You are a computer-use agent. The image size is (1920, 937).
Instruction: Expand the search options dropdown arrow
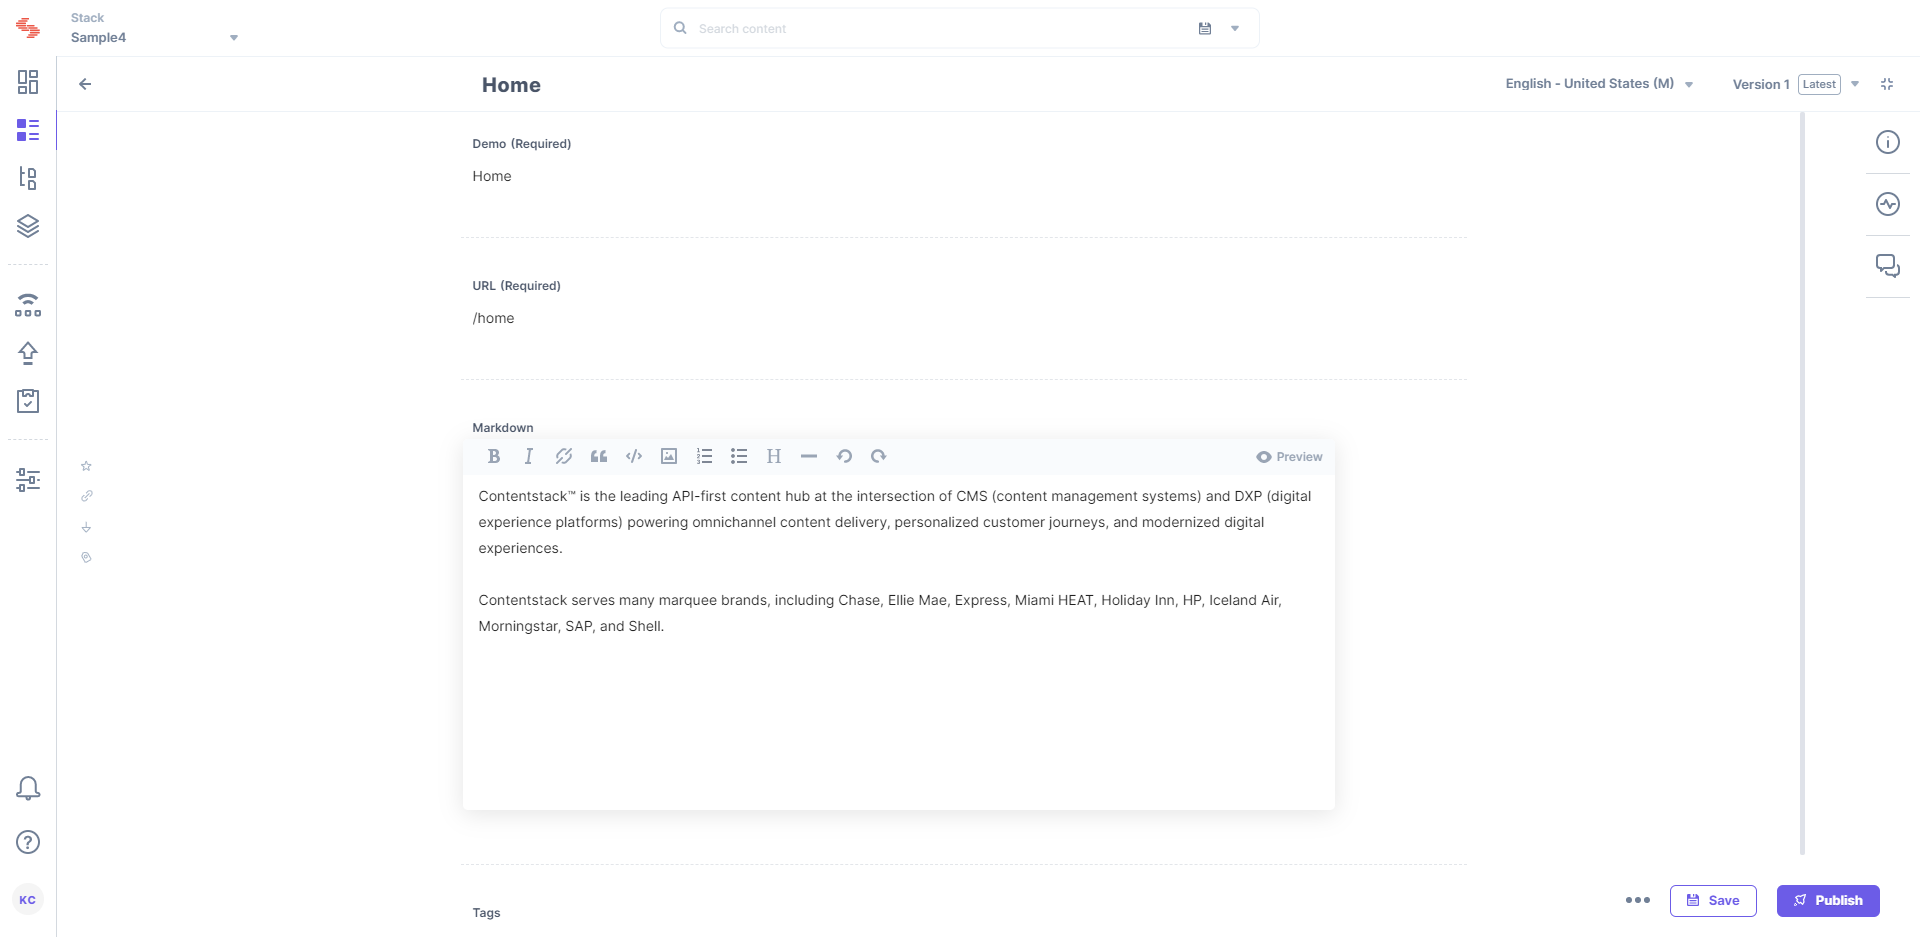point(1235,29)
